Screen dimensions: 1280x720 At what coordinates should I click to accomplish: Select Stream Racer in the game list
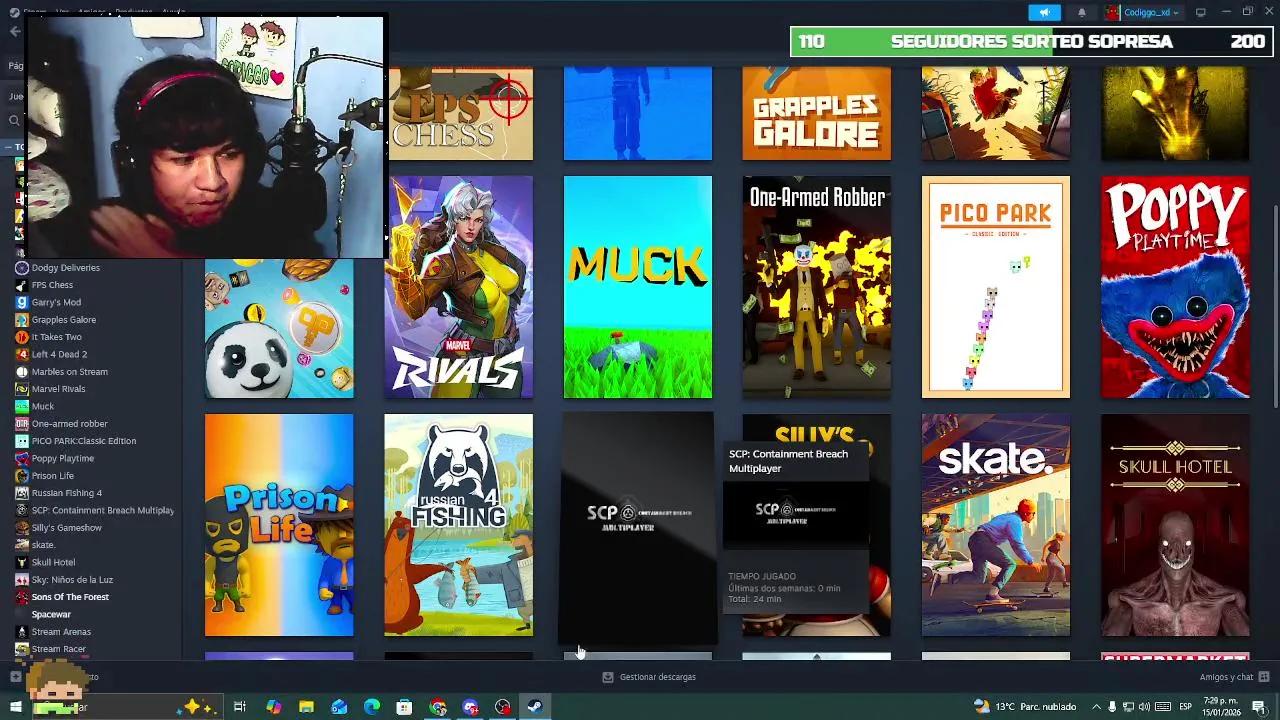[x=59, y=649]
